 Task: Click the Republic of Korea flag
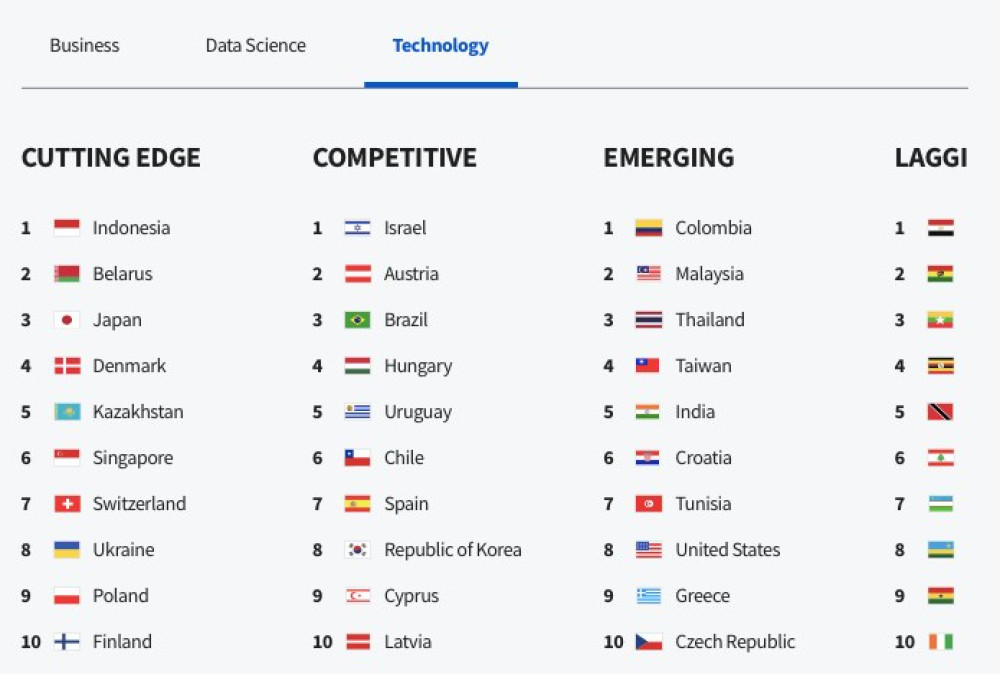(x=357, y=550)
